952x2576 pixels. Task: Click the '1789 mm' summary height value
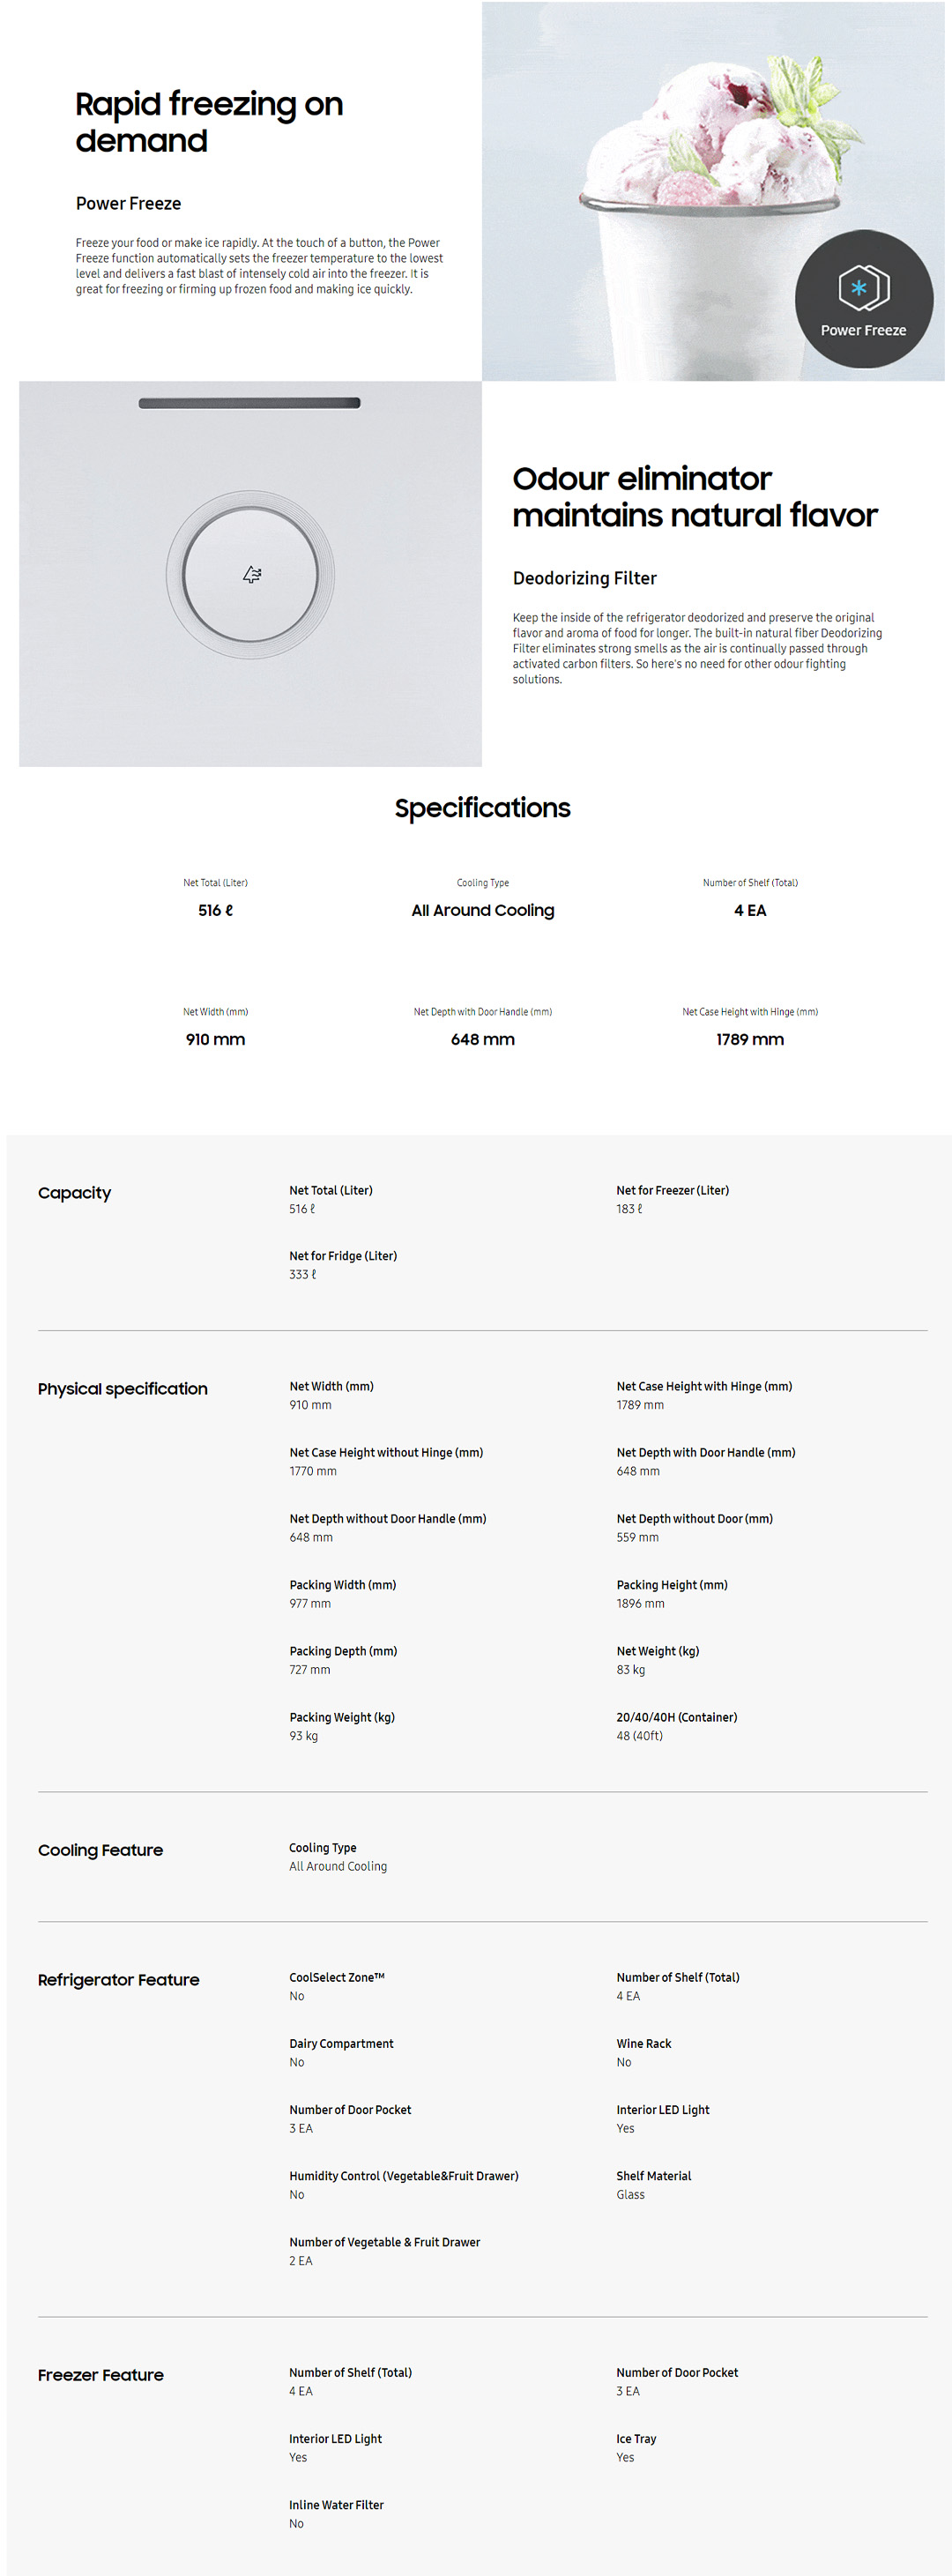pyautogui.click(x=749, y=1039)
